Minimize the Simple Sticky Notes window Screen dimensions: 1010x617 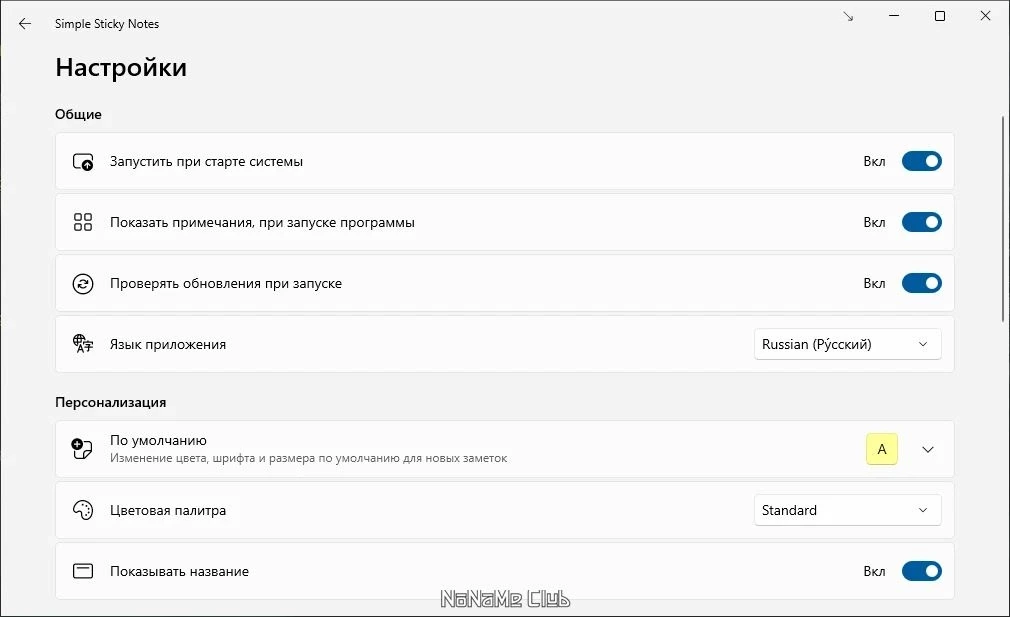point(894,16)
